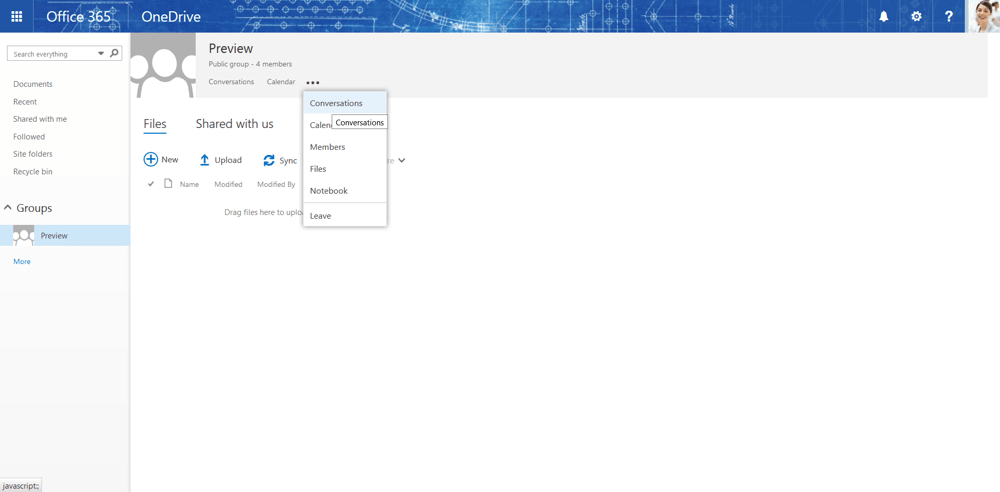
Task: Switch to the Shared with us tab
Action: tap(234, 124)
